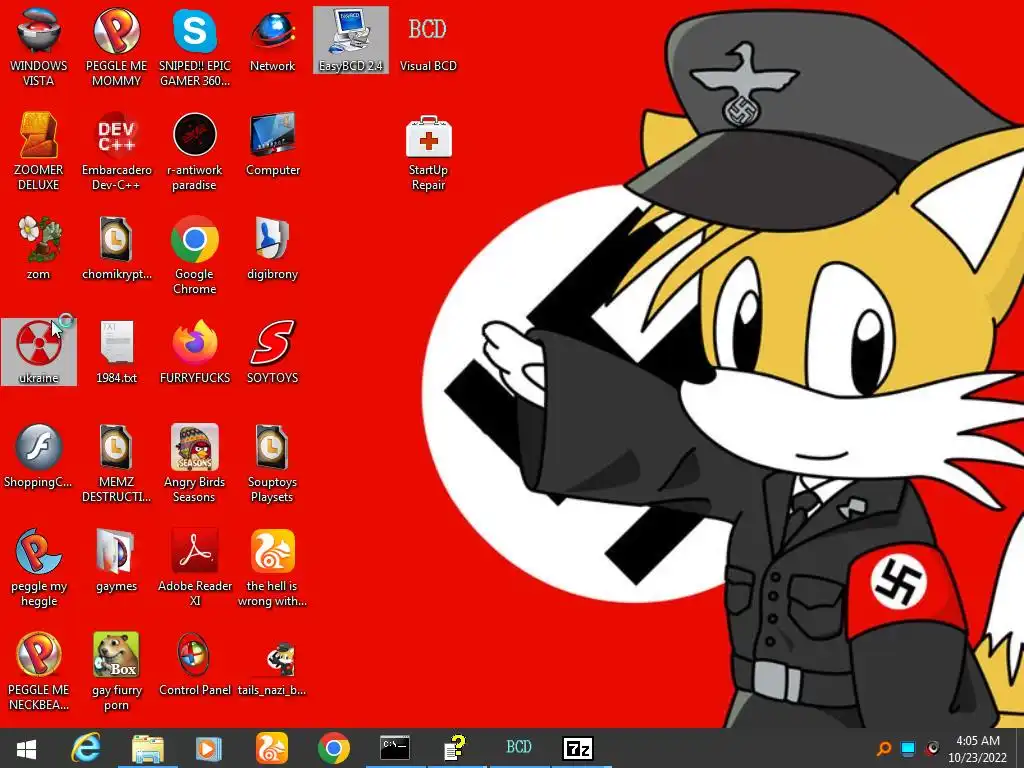Open File Explorer from taskbar
The width and height of the screenshot is (1024, 768).
point(148,748)
